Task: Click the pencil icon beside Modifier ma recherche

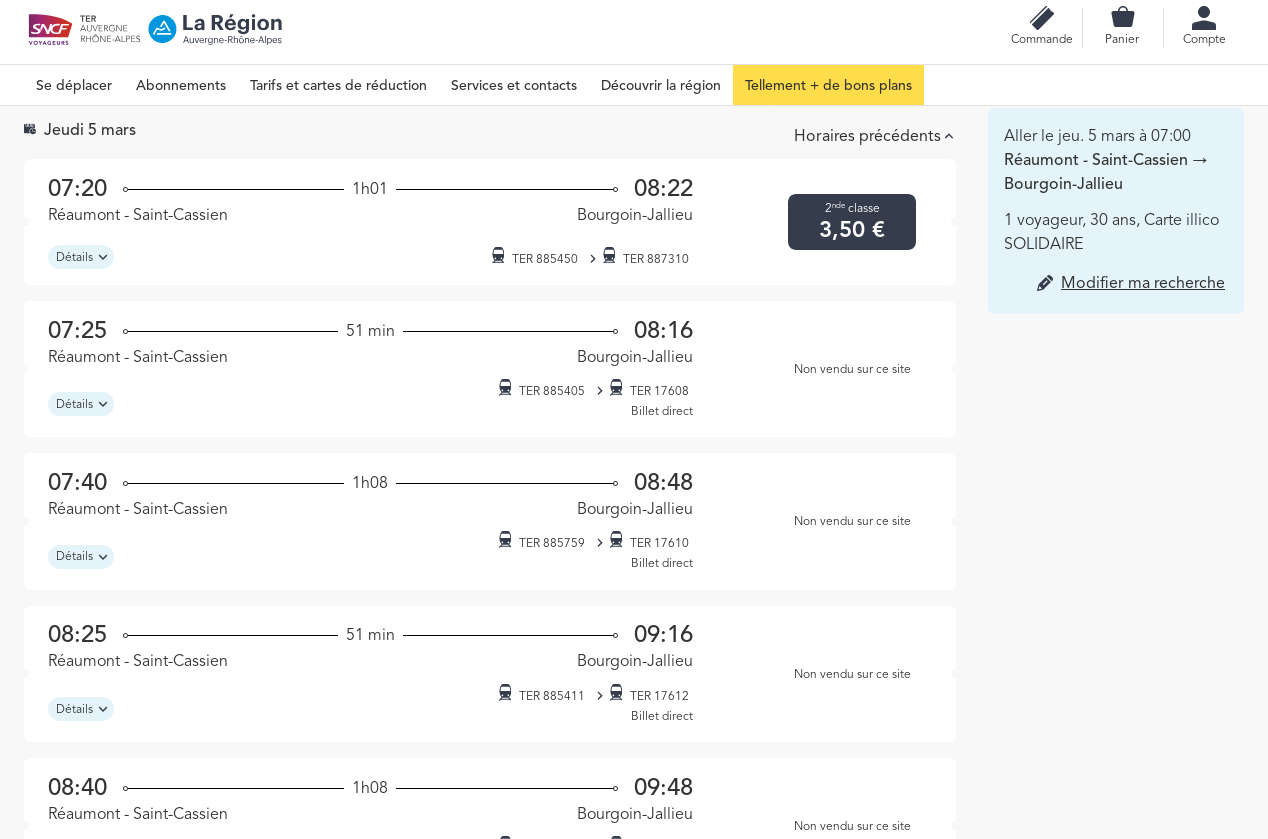Action: (1045, 283)
